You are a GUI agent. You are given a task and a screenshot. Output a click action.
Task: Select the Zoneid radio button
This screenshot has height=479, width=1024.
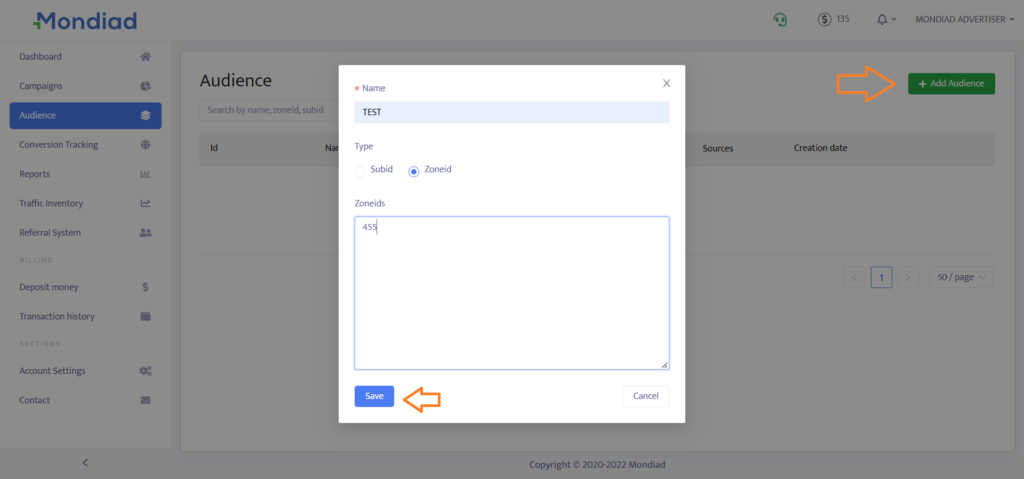coord(414,171)
